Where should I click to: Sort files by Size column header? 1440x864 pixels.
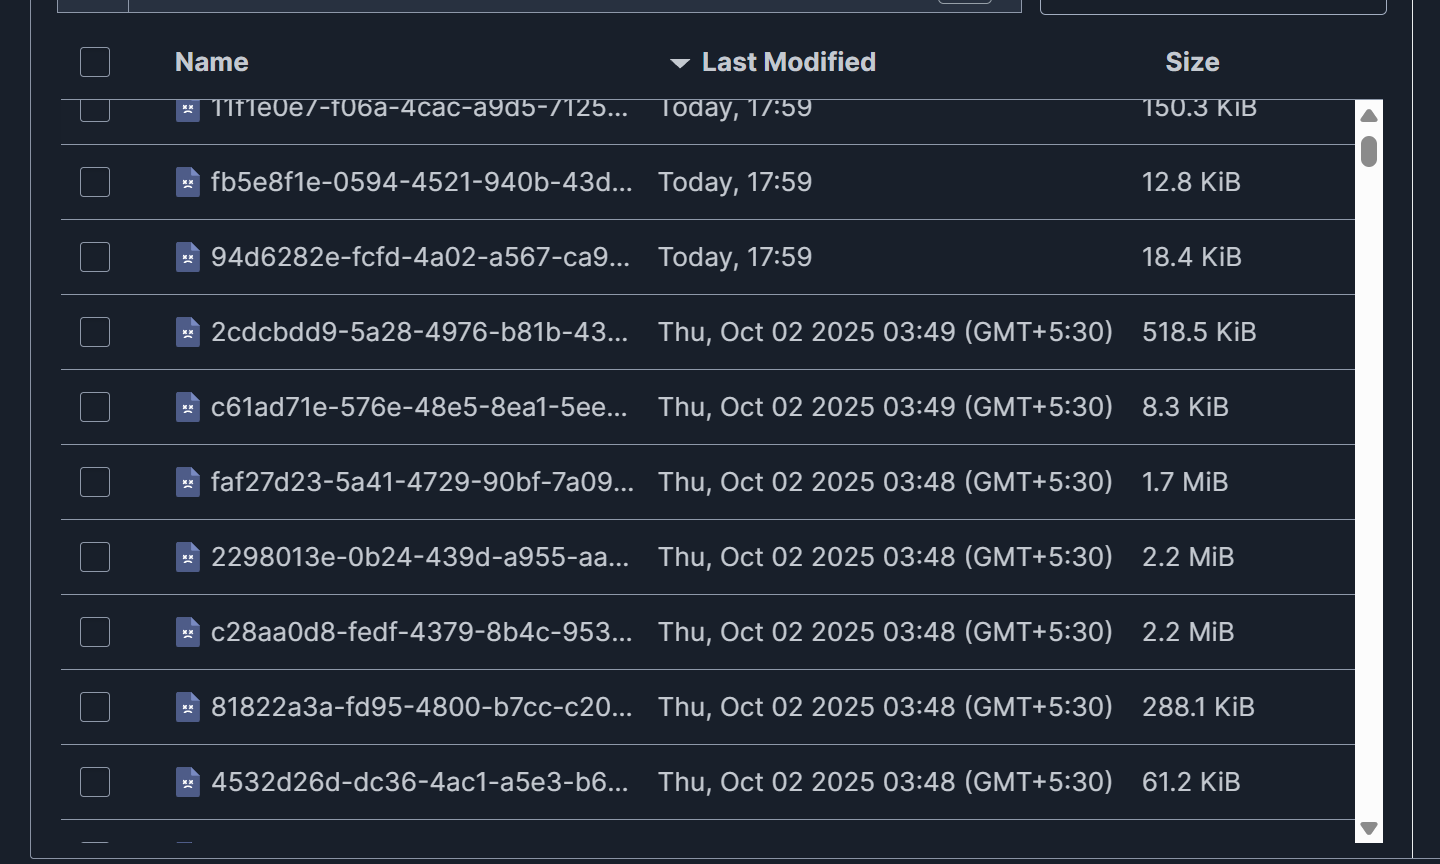coord(1192,62)
